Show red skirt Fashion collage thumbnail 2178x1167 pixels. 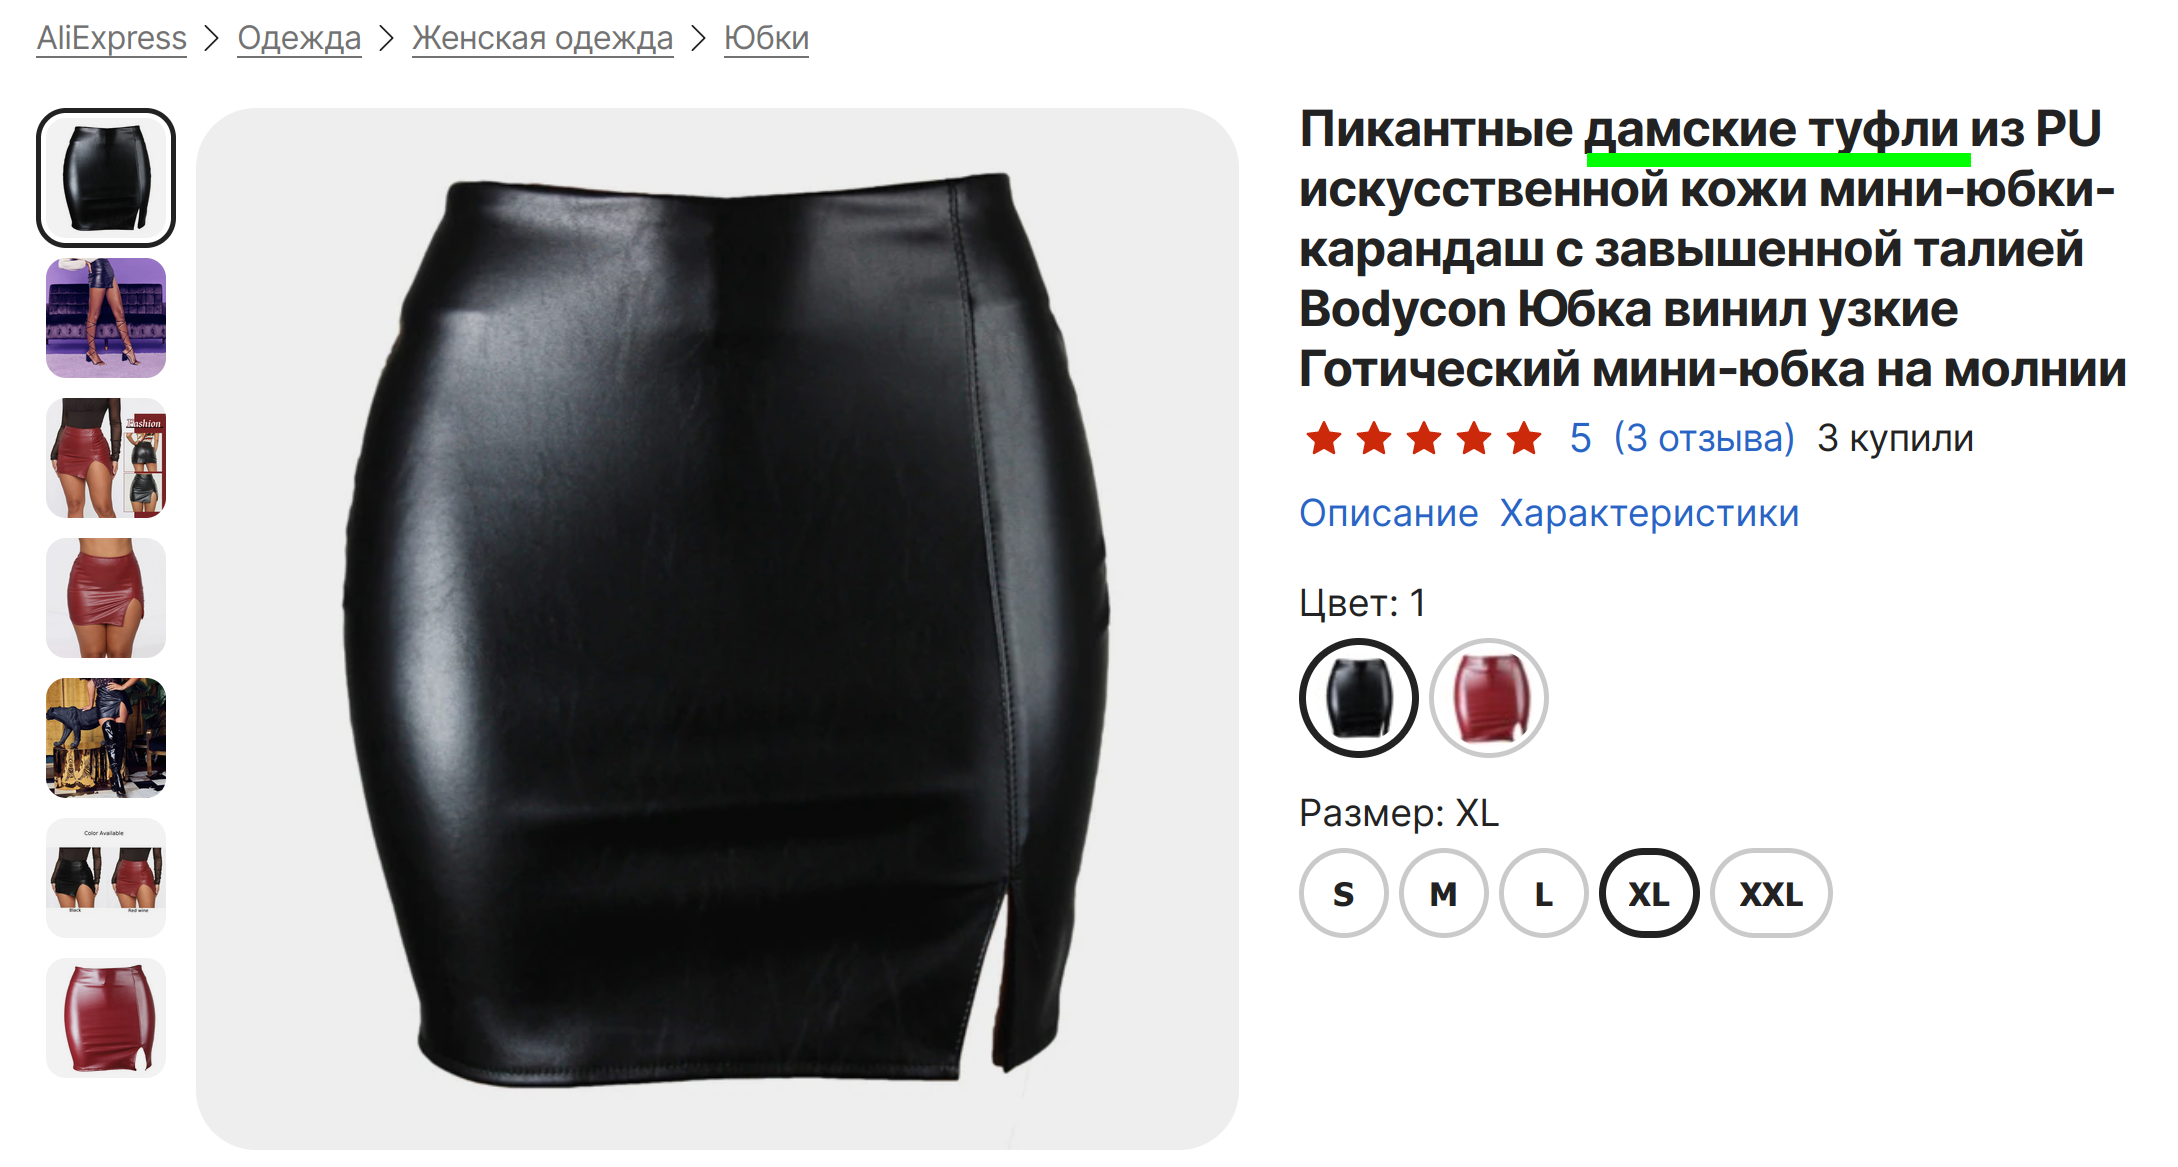pyautogui.click(x=106, y=458)
